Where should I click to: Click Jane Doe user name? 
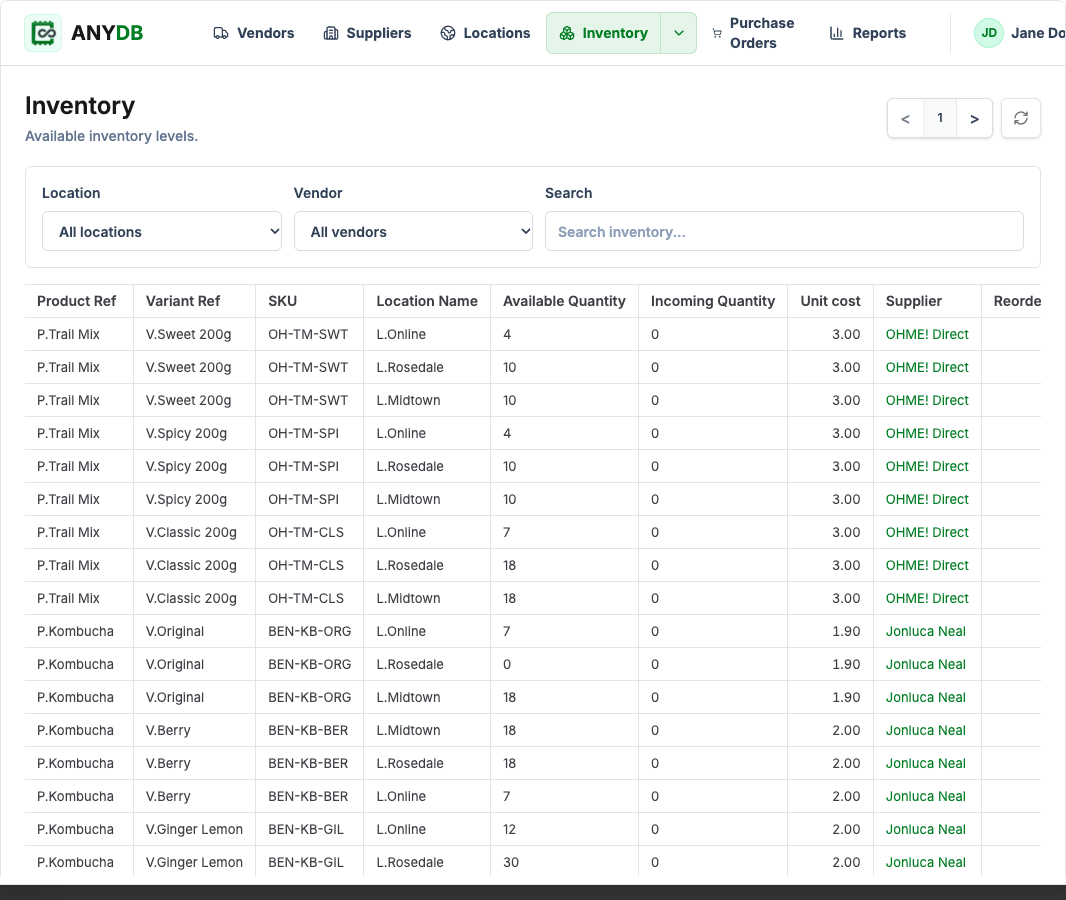pyautogui.click(x=1037, y=33)
